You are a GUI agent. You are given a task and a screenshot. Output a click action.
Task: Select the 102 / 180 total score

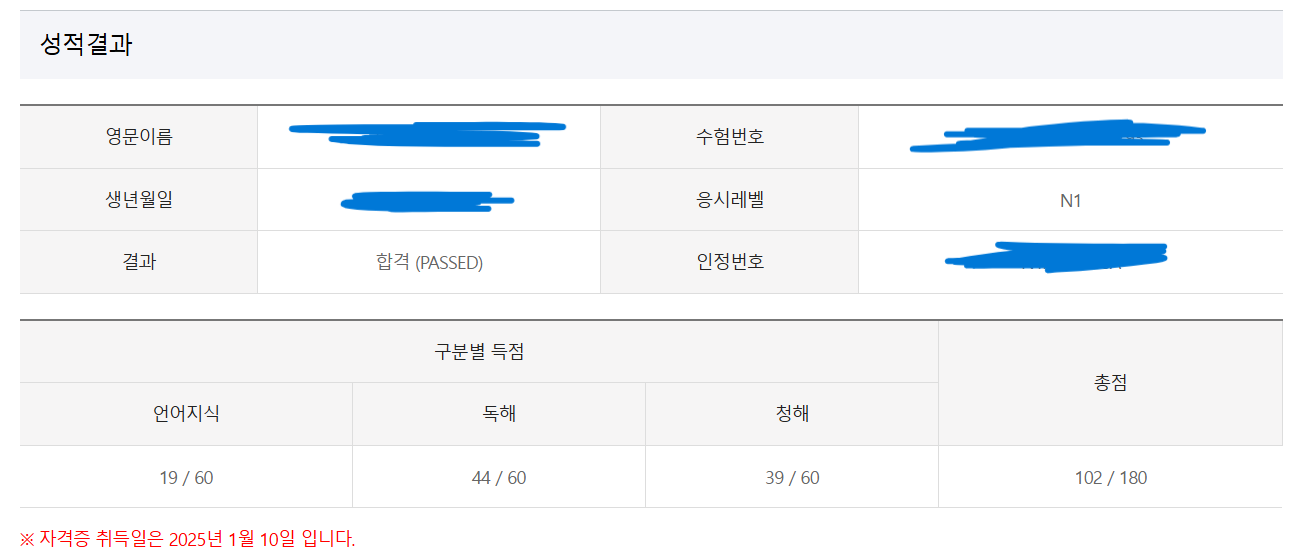1110,478
